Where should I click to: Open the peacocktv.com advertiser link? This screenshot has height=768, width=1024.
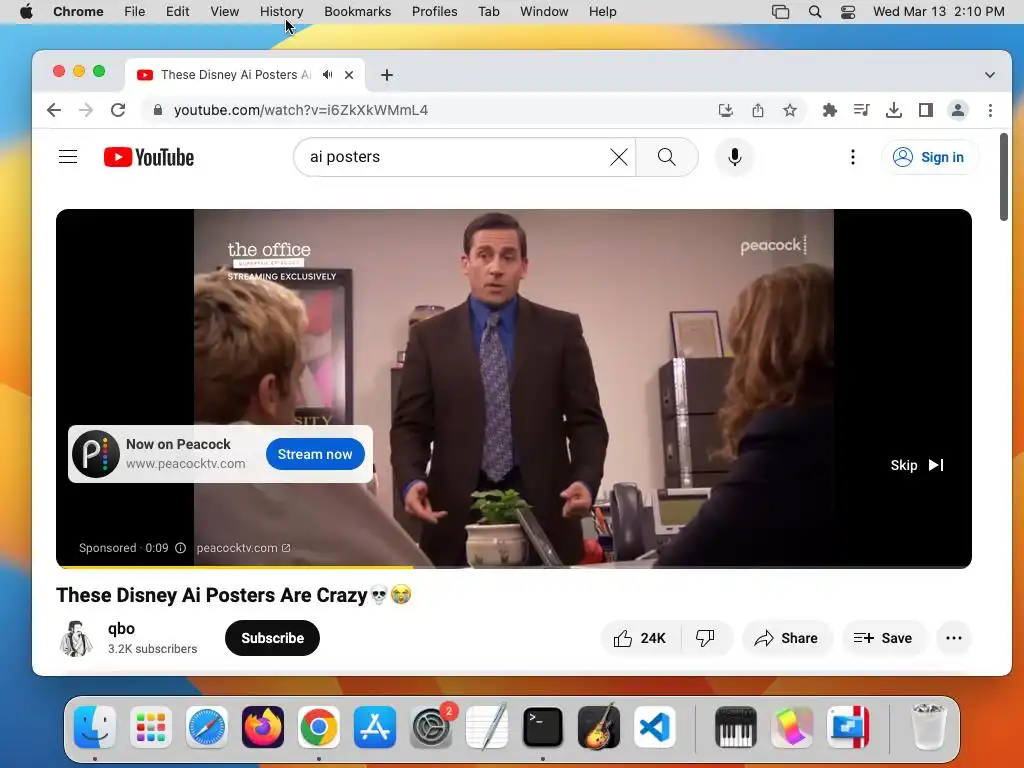(243, 548)
